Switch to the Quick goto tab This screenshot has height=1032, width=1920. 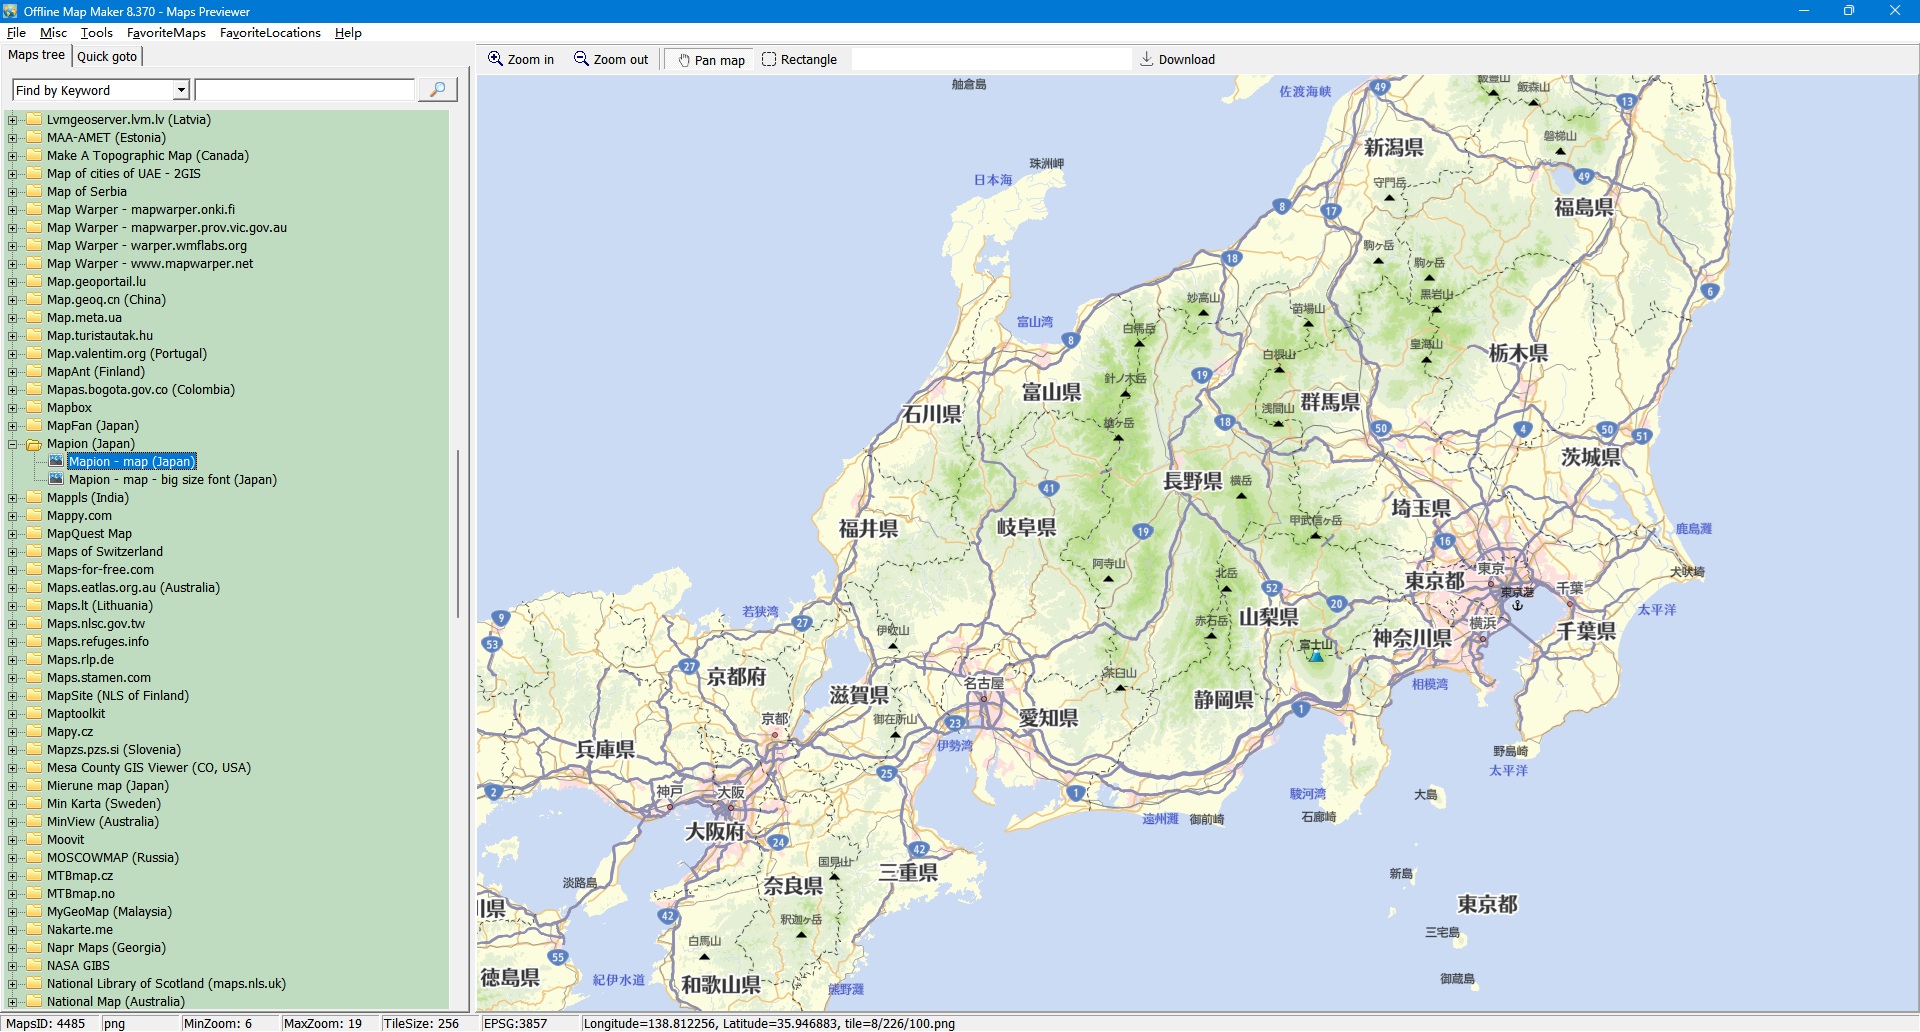107,57
